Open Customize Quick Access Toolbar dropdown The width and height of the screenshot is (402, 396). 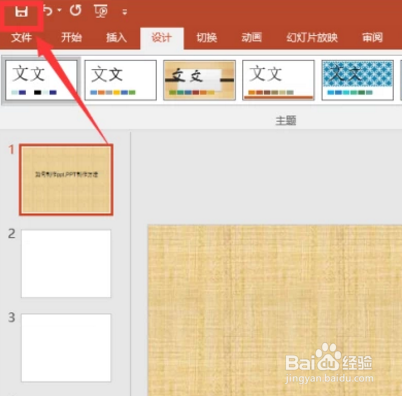click(124, 12)
